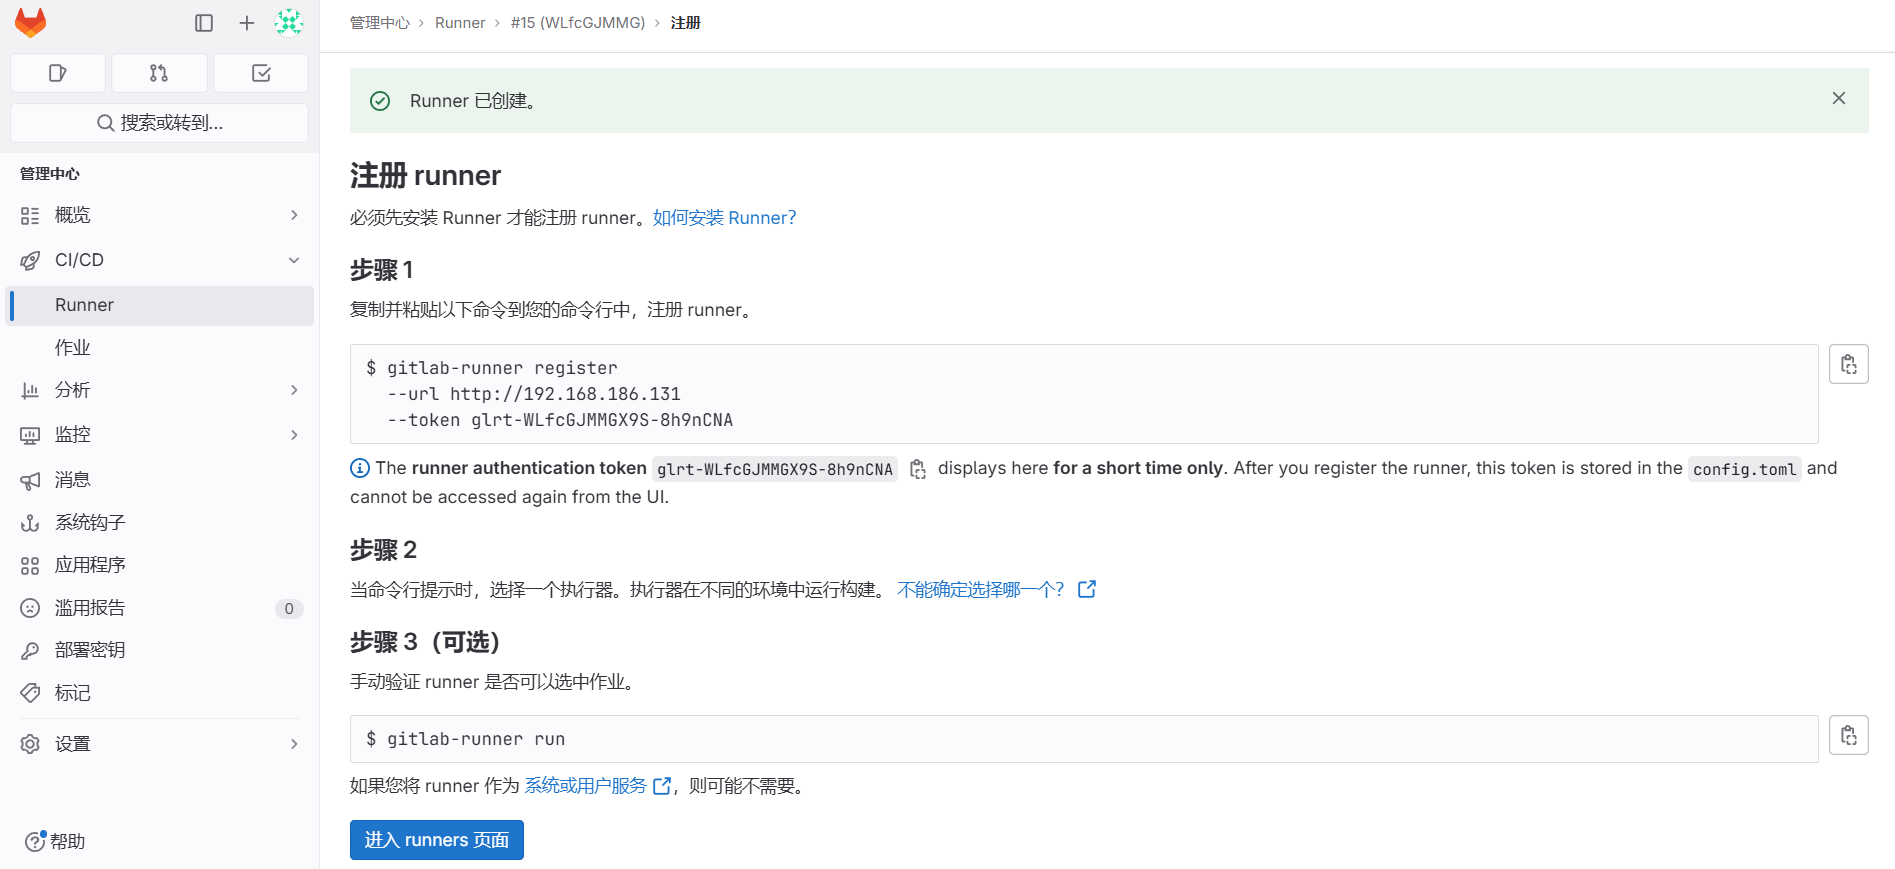This screenshot has width=1895, height=869.
Task: Go to Runner breadcrumb link
Action: [x=460, y=23]
